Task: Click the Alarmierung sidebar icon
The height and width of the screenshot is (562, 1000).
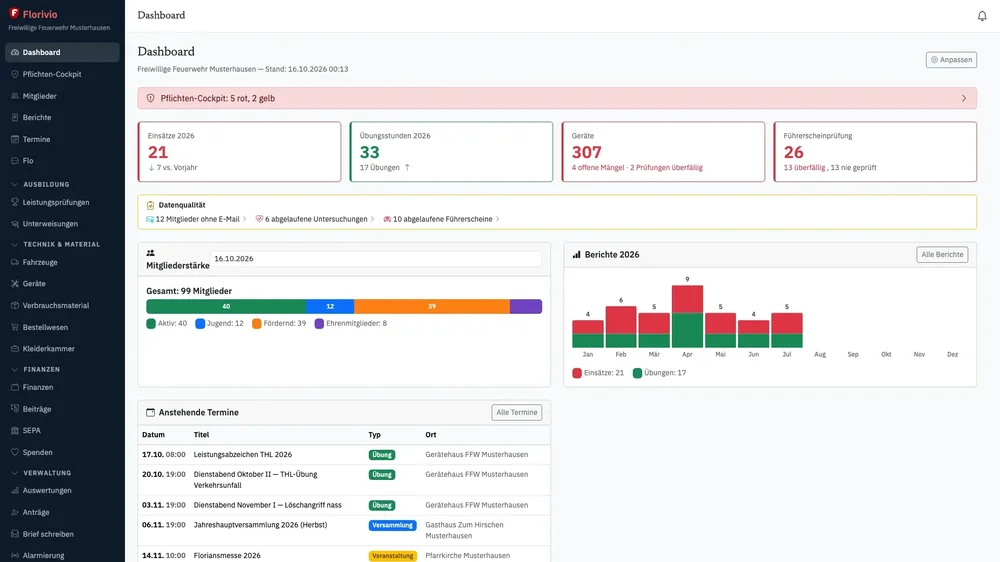Action: 15,556
